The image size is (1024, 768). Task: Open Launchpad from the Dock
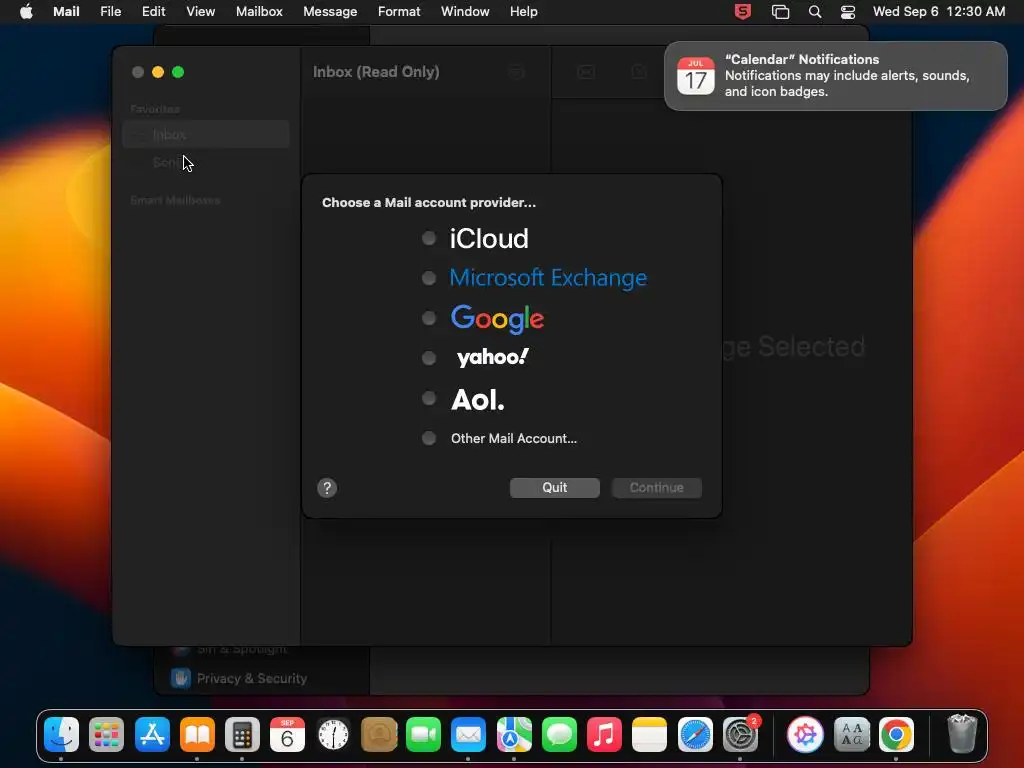[x=106, y=734]
